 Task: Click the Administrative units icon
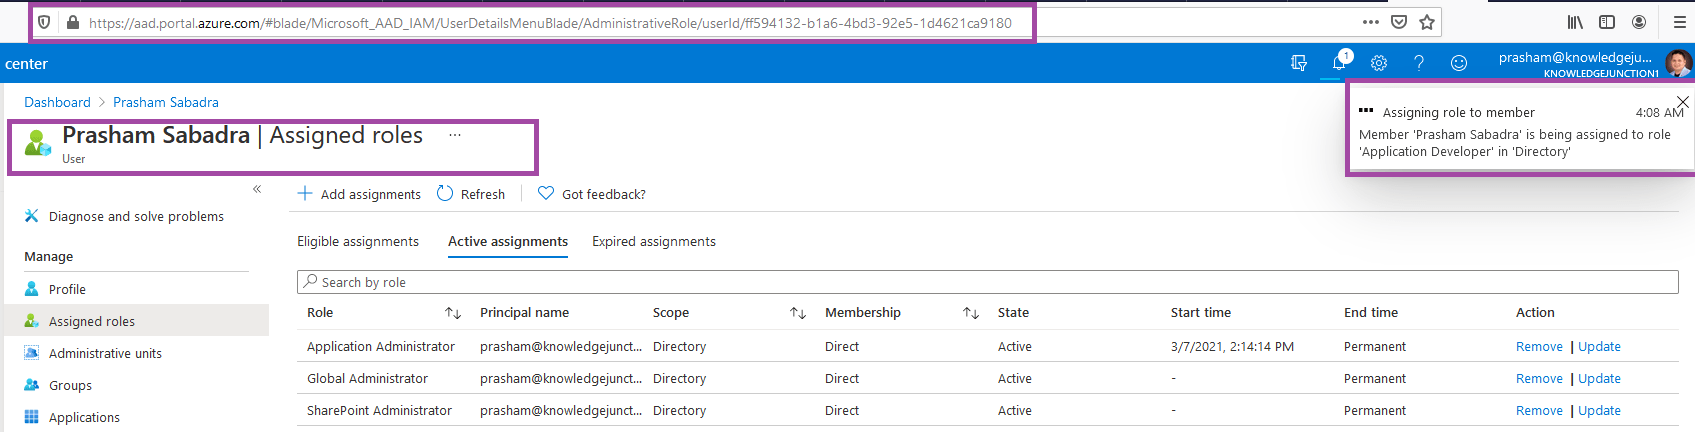(x=32, y=353)
